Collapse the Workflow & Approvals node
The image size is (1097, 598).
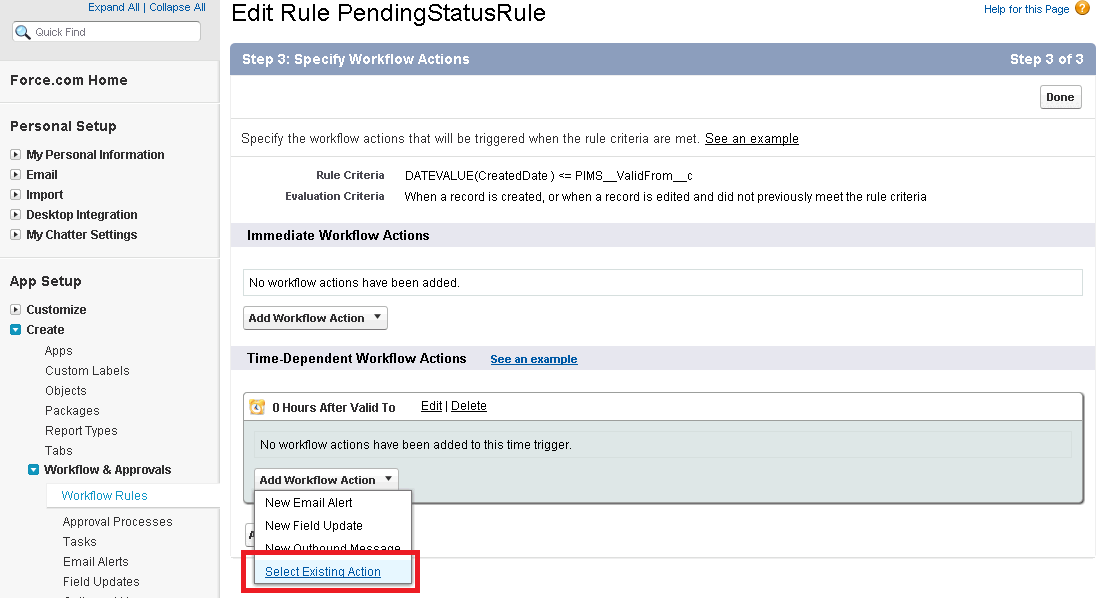(x=33, y=470)
